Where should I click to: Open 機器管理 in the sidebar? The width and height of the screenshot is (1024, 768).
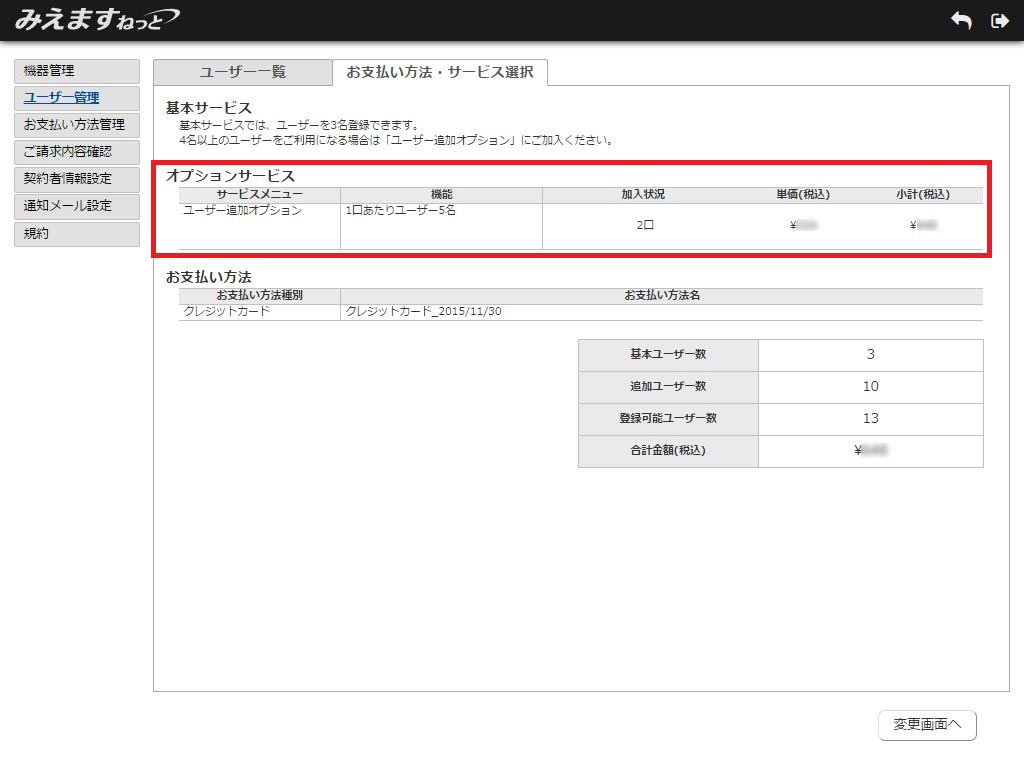tap(77, 71)
